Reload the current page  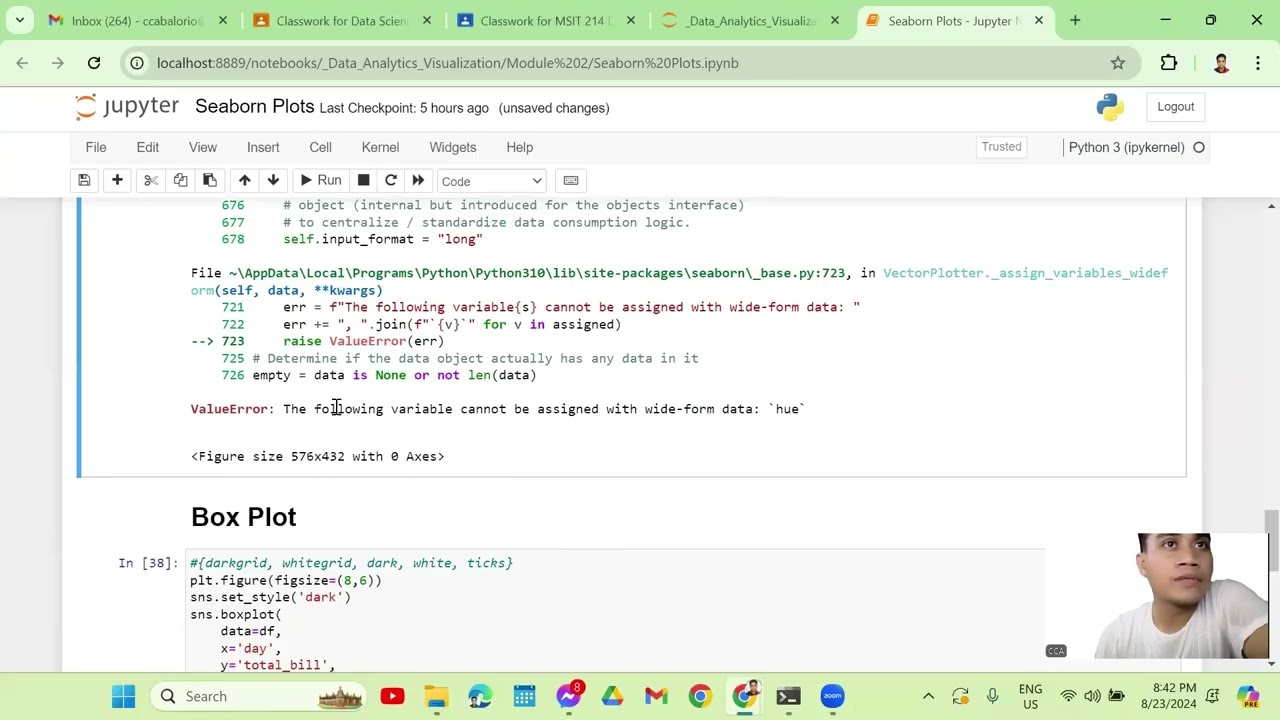(94, 63)
